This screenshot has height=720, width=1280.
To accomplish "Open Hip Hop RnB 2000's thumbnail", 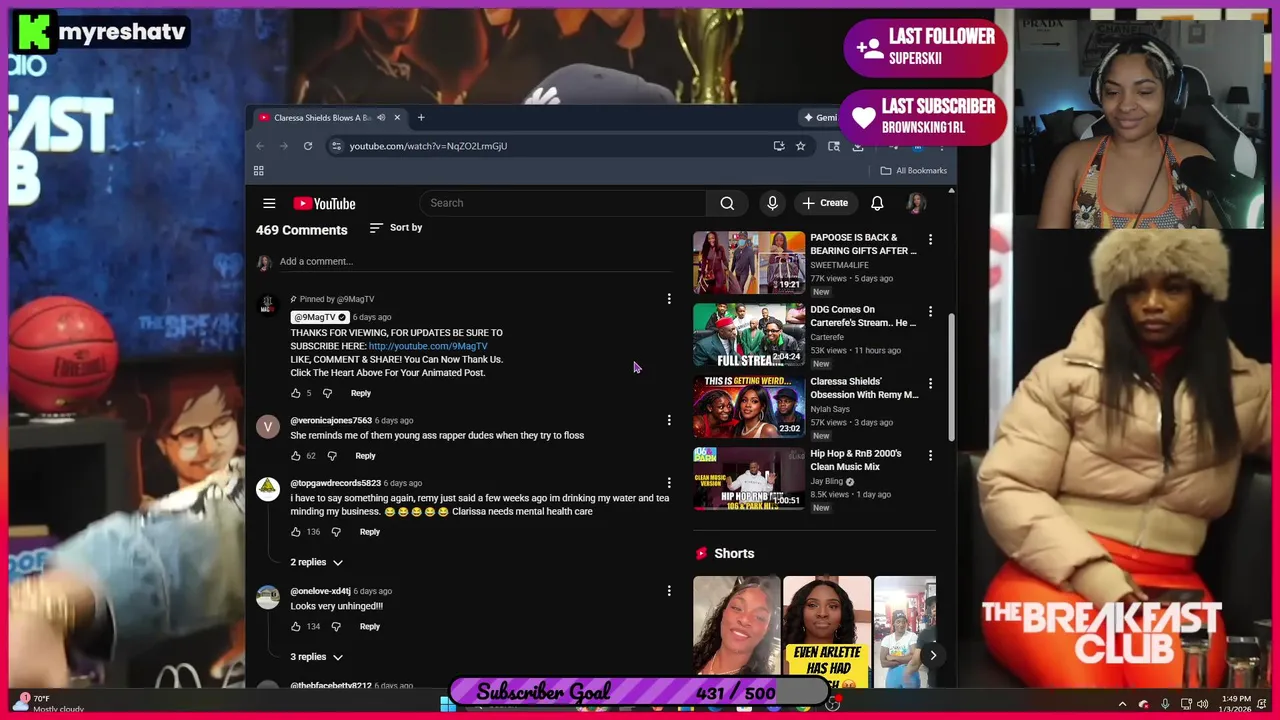I will [x=749, y=478].
